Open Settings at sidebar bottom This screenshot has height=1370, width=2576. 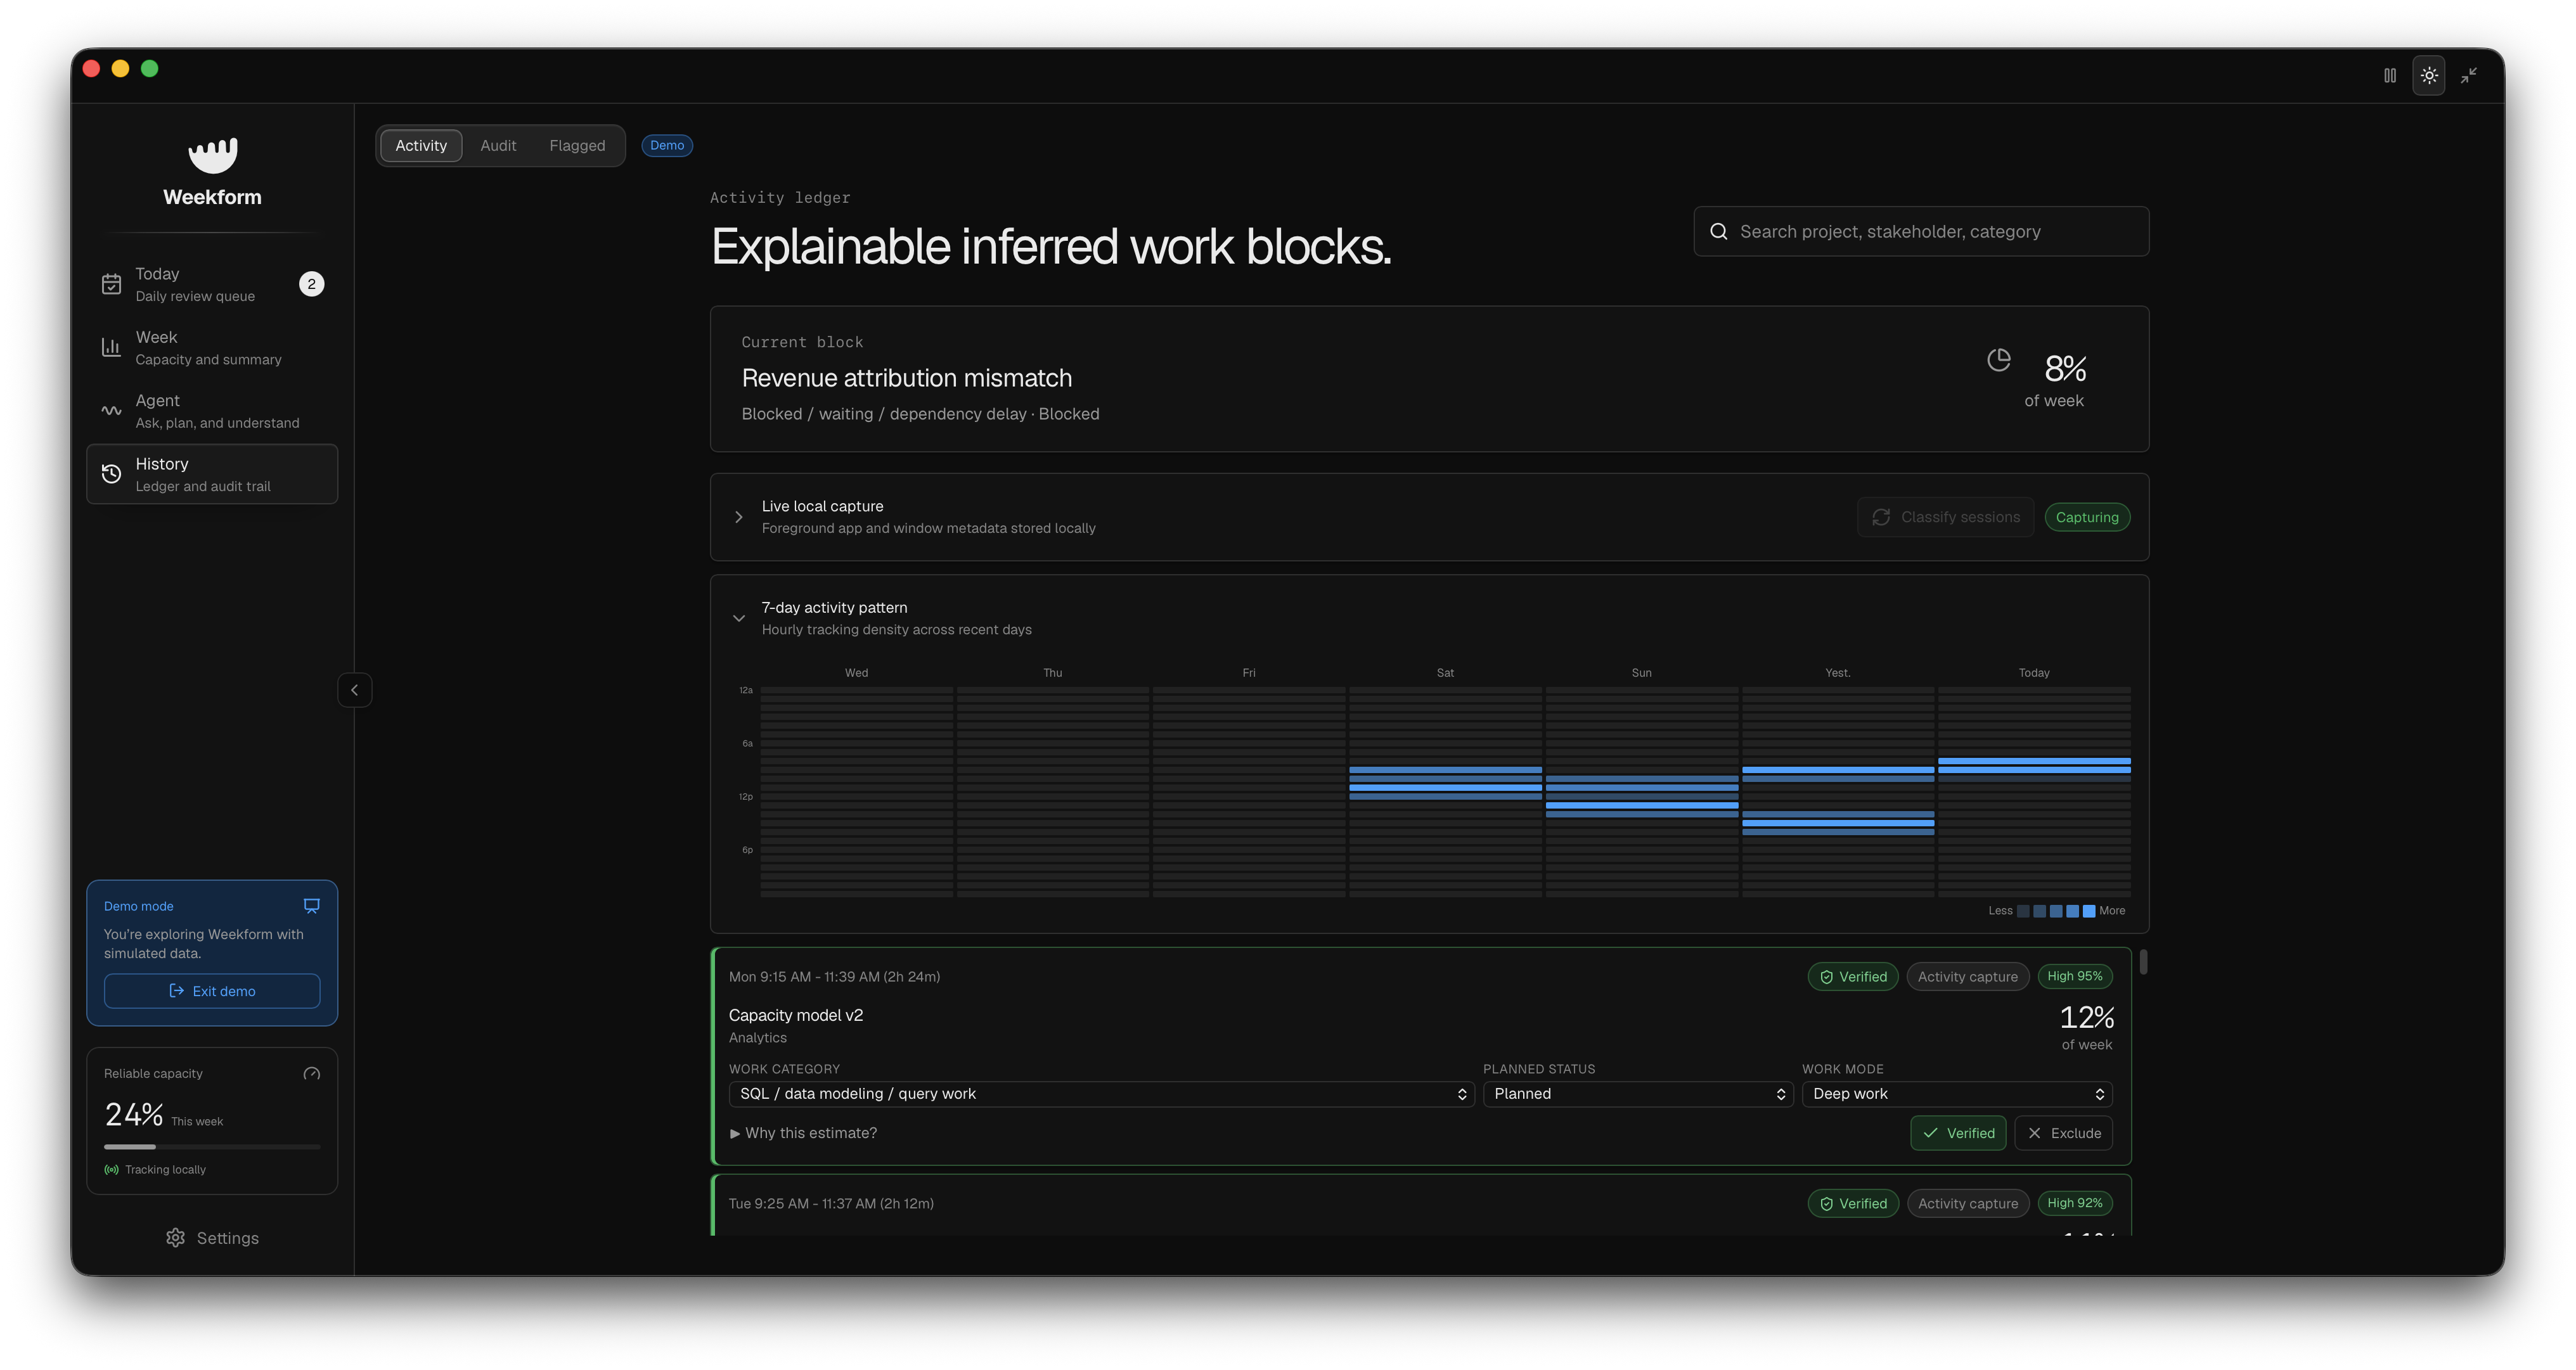[x=212, y=1238]
